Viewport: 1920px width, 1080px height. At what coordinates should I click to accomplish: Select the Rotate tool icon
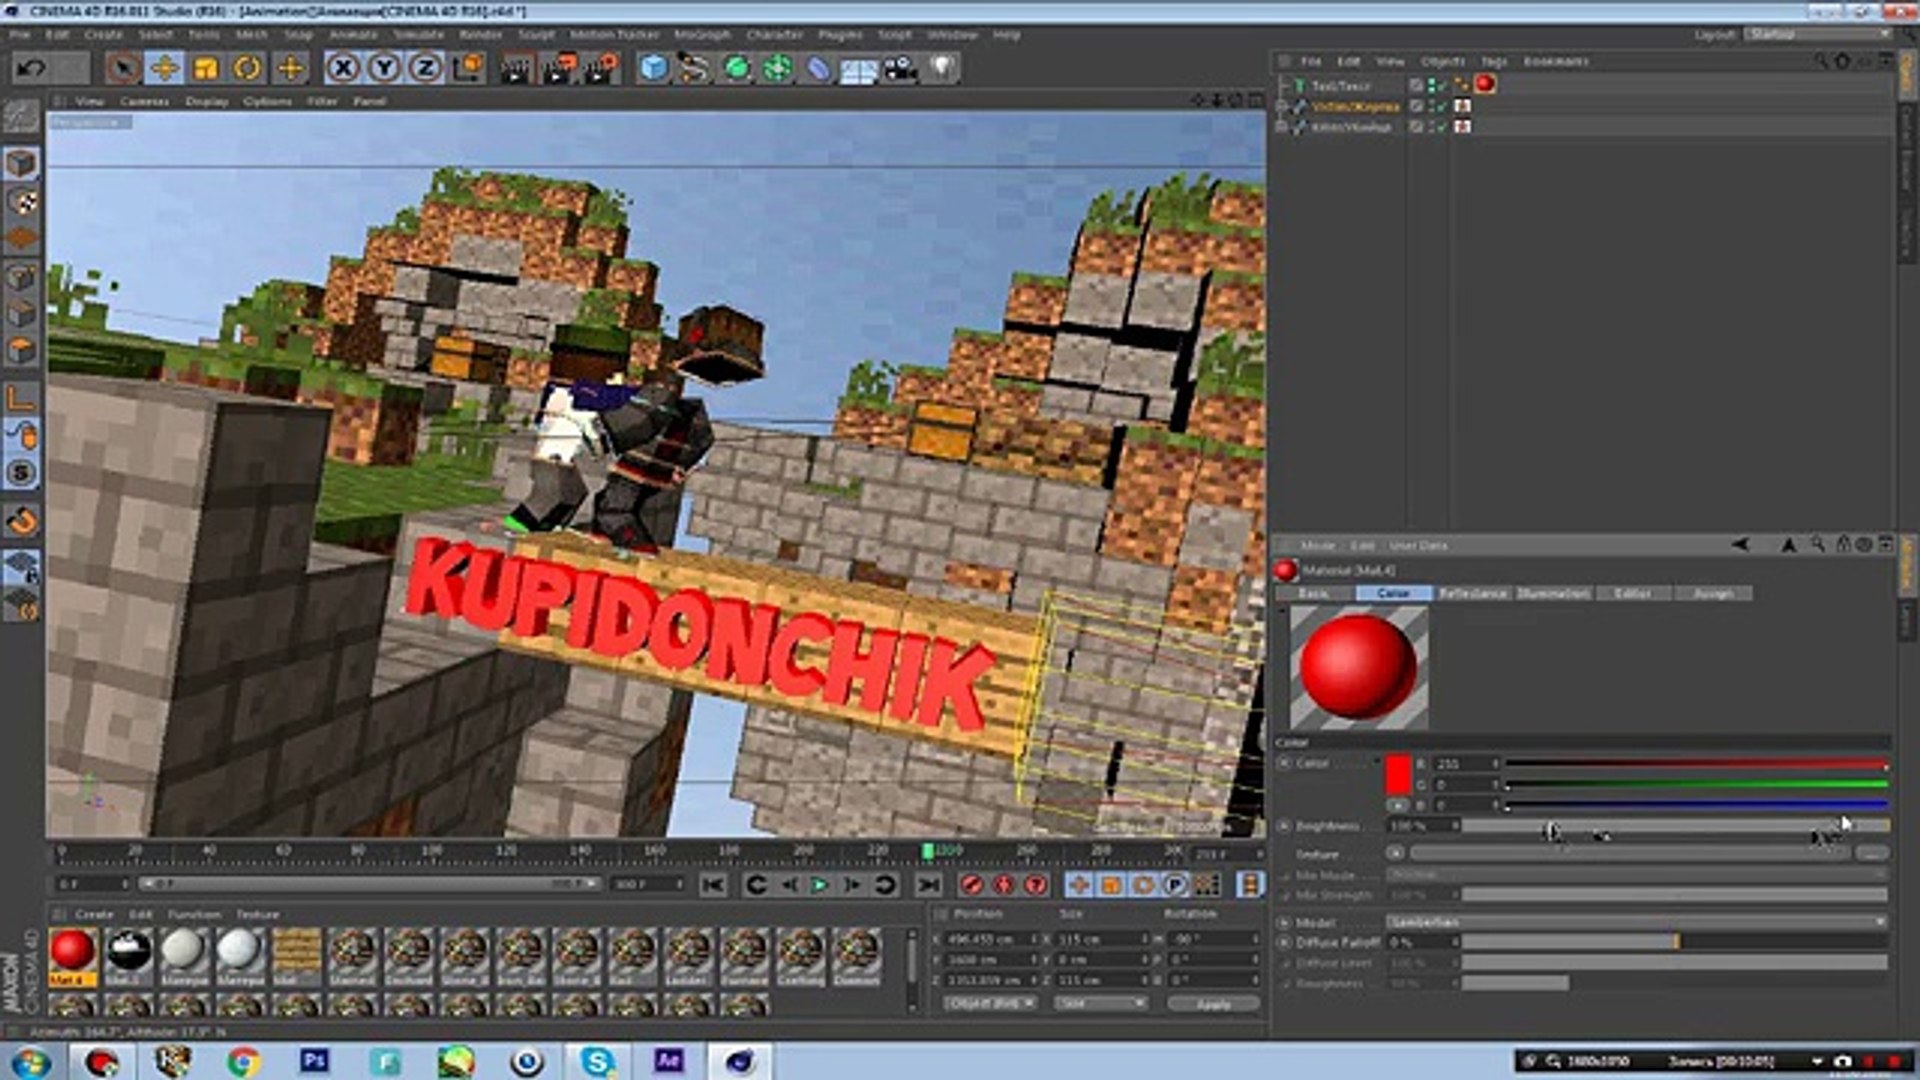(247, 68)
